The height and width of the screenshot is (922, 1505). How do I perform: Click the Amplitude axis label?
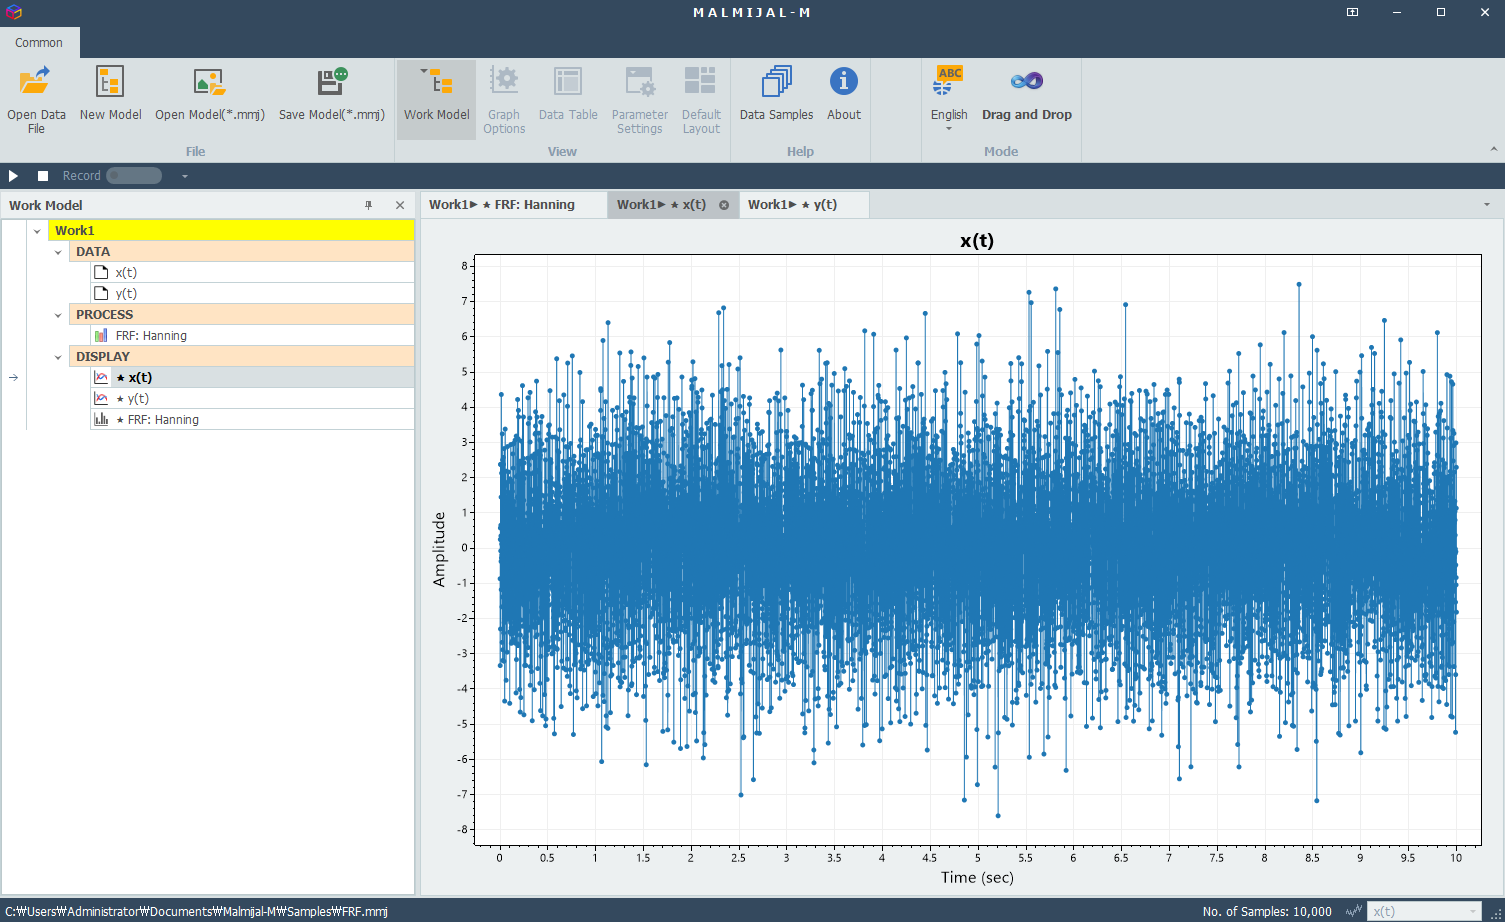click(438, 549)
